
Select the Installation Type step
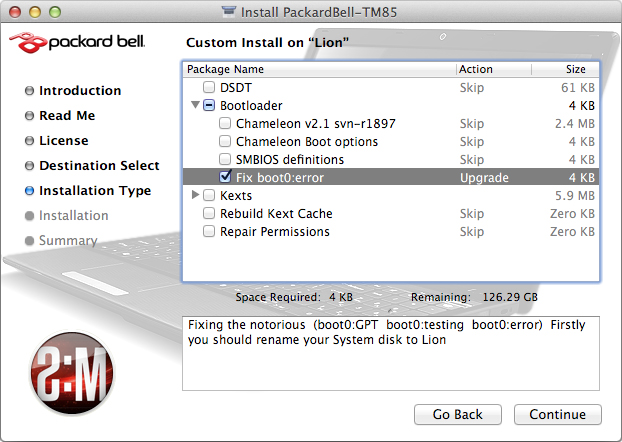click(x=95, y=190)
